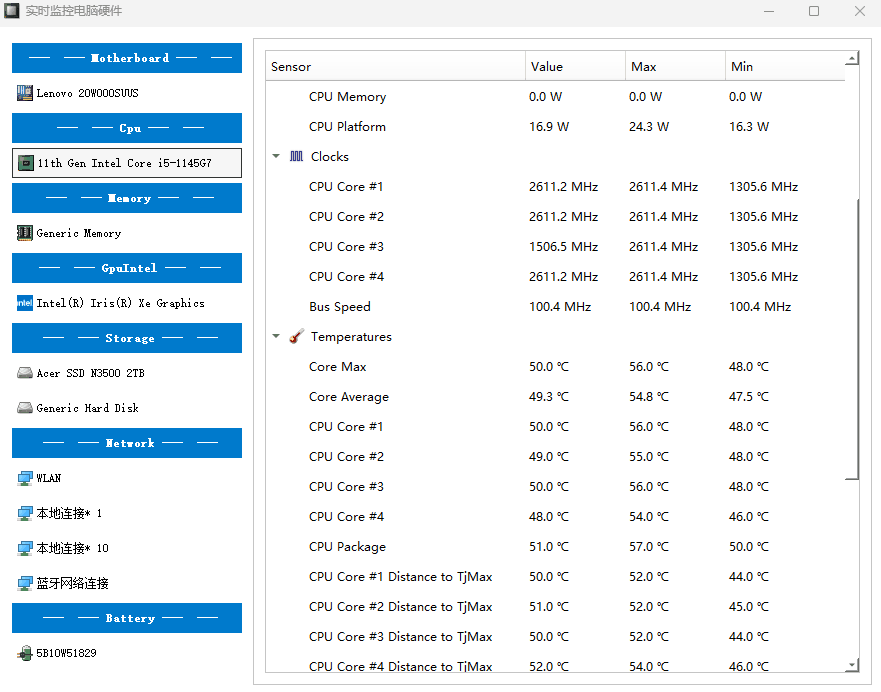881x692 pixels.
Task: Select the CPU Memory power row
Action: pyautogui.click(x=555, y=97)
